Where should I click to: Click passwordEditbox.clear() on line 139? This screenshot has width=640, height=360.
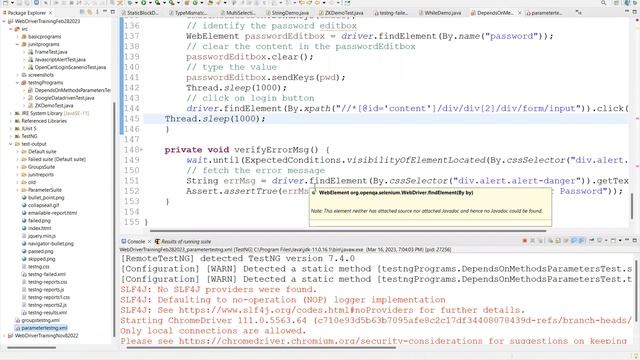249,57
